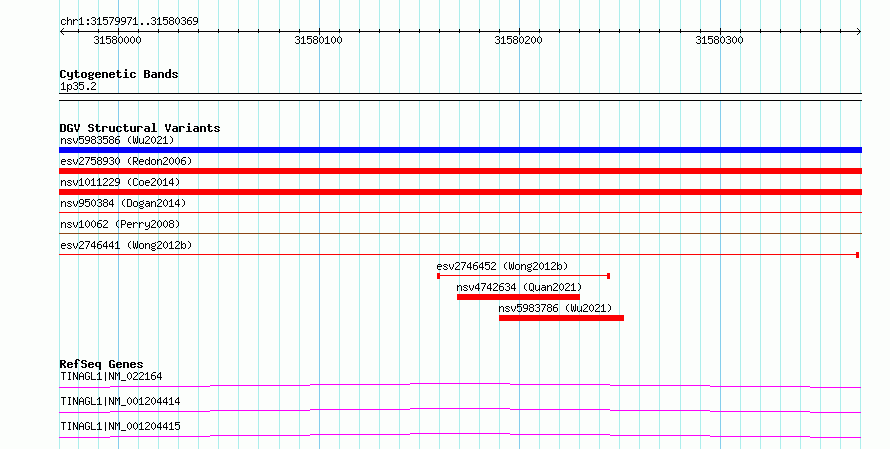Screen dimensions: 890x449
Task: Click the blue nsv5983586 variant bar
Action: point(460,150)
